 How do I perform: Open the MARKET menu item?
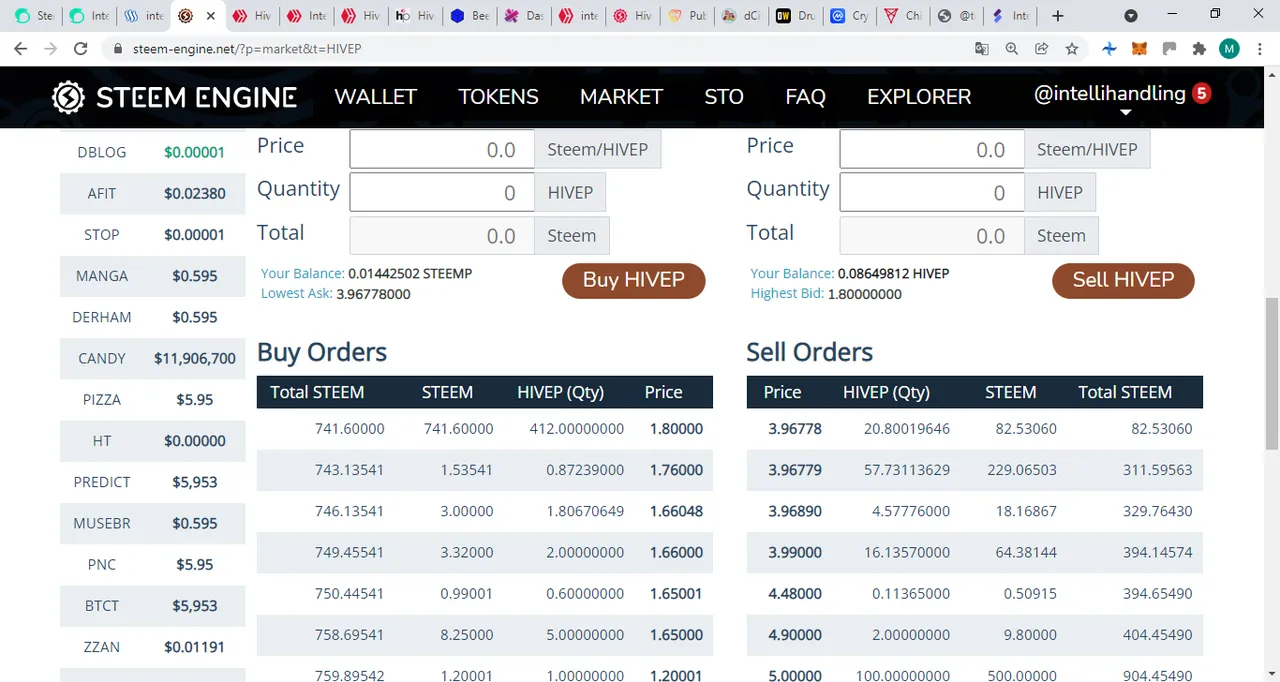pos(621,97)
